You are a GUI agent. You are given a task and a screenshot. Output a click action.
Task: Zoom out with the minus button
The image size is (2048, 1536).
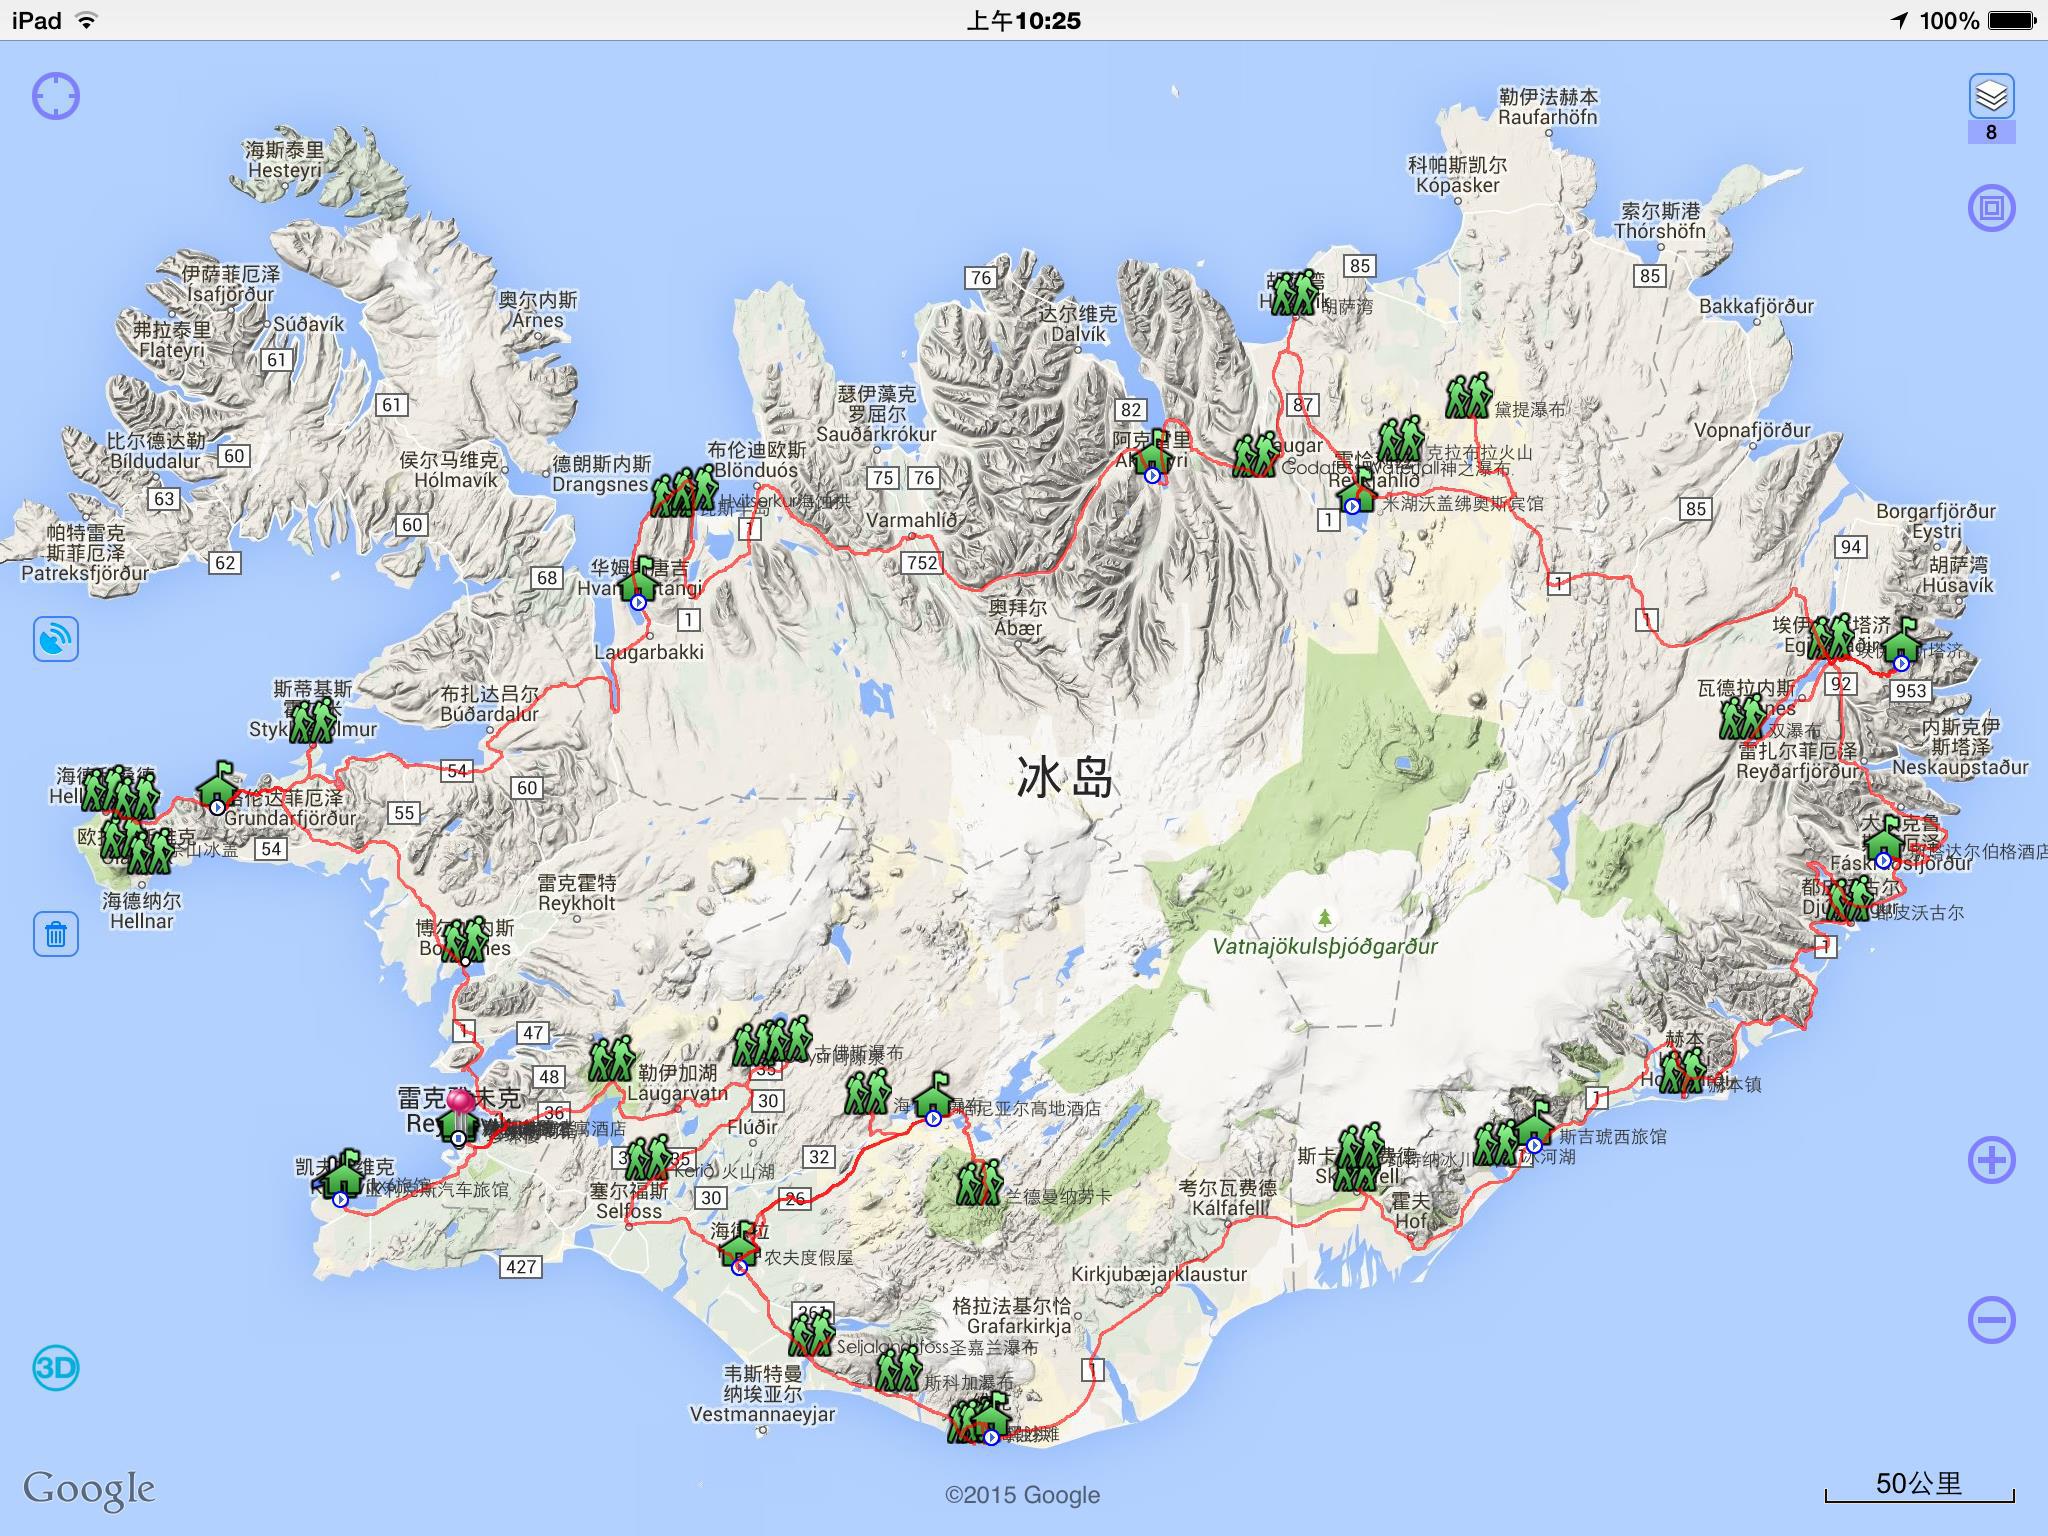click(1991, 1320)
